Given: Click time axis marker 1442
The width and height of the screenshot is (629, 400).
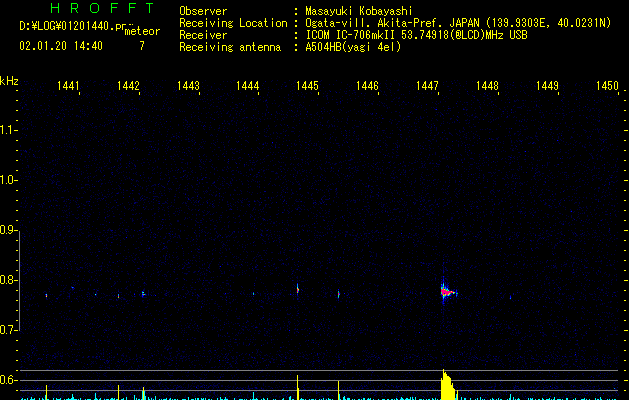Looking at the screenshot, I should [x=128, y=86].
